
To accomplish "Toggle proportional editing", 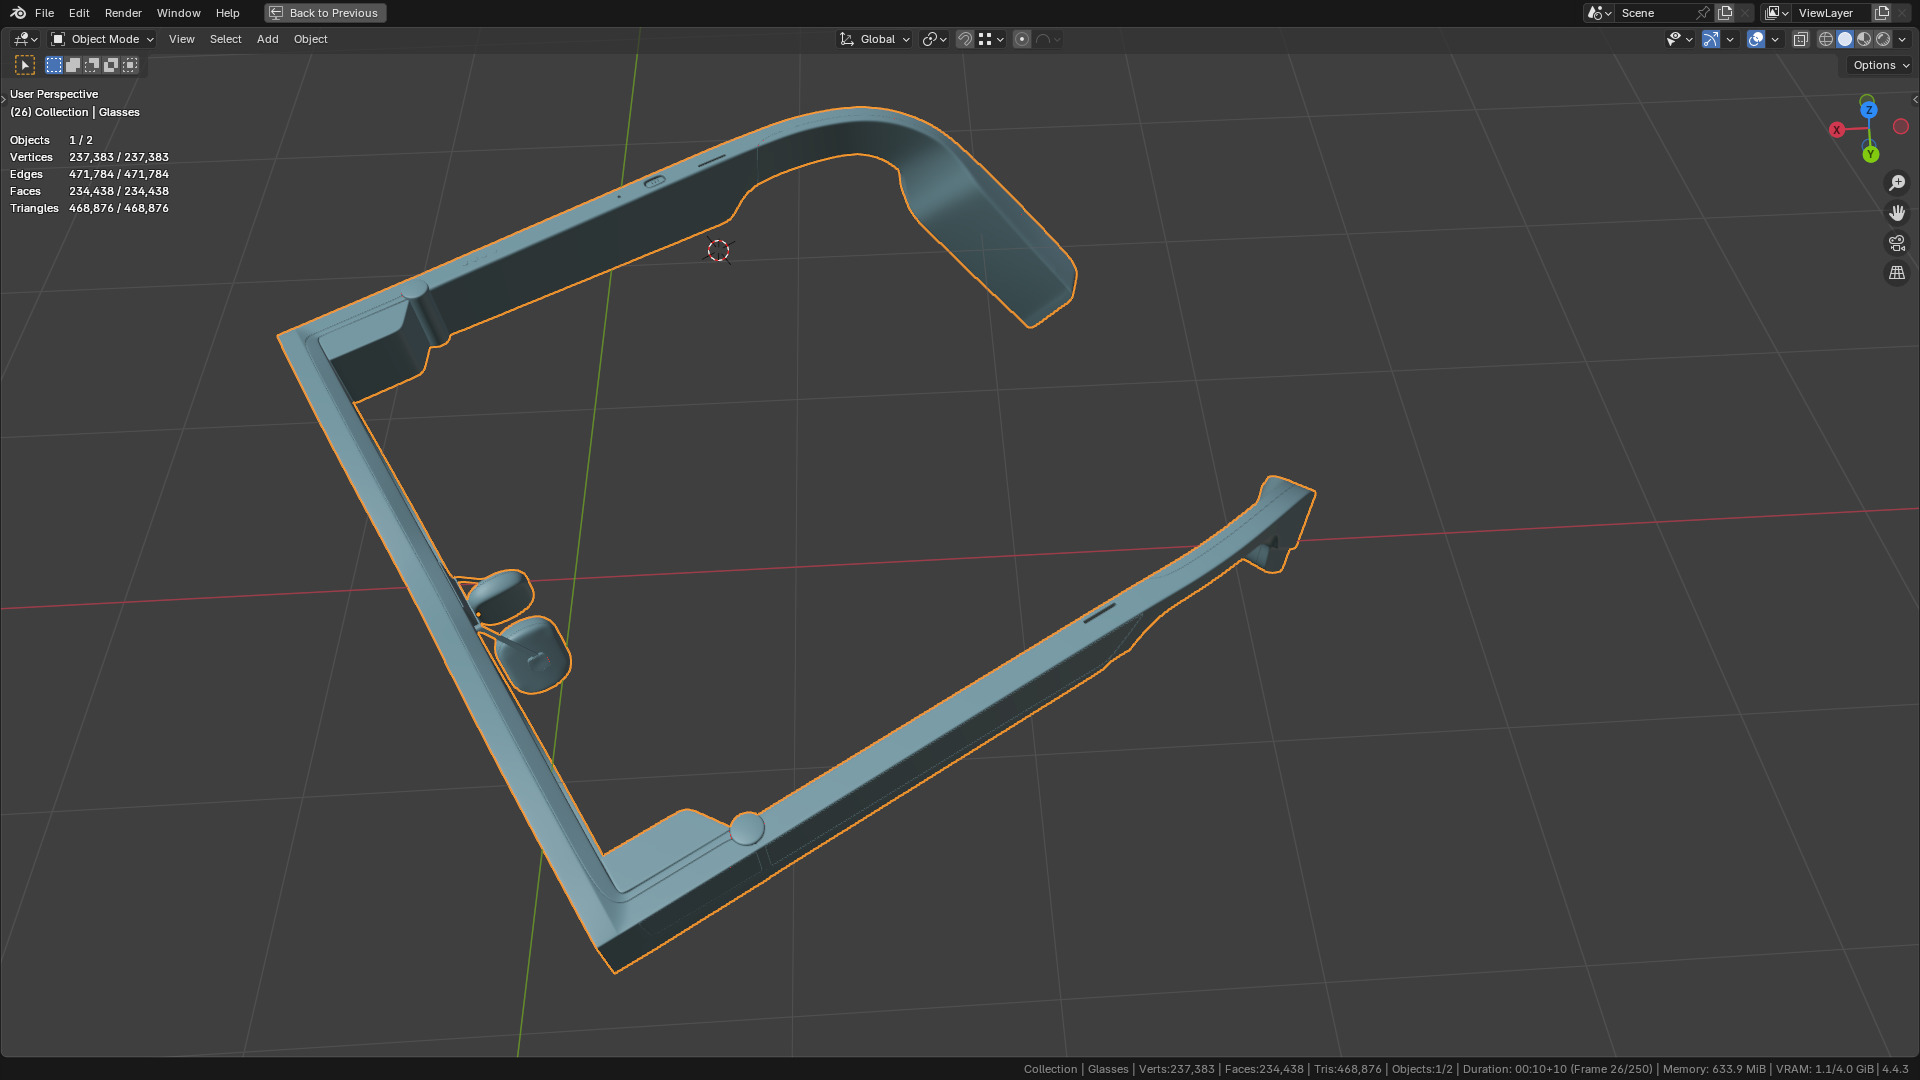I will [1022, 39].
